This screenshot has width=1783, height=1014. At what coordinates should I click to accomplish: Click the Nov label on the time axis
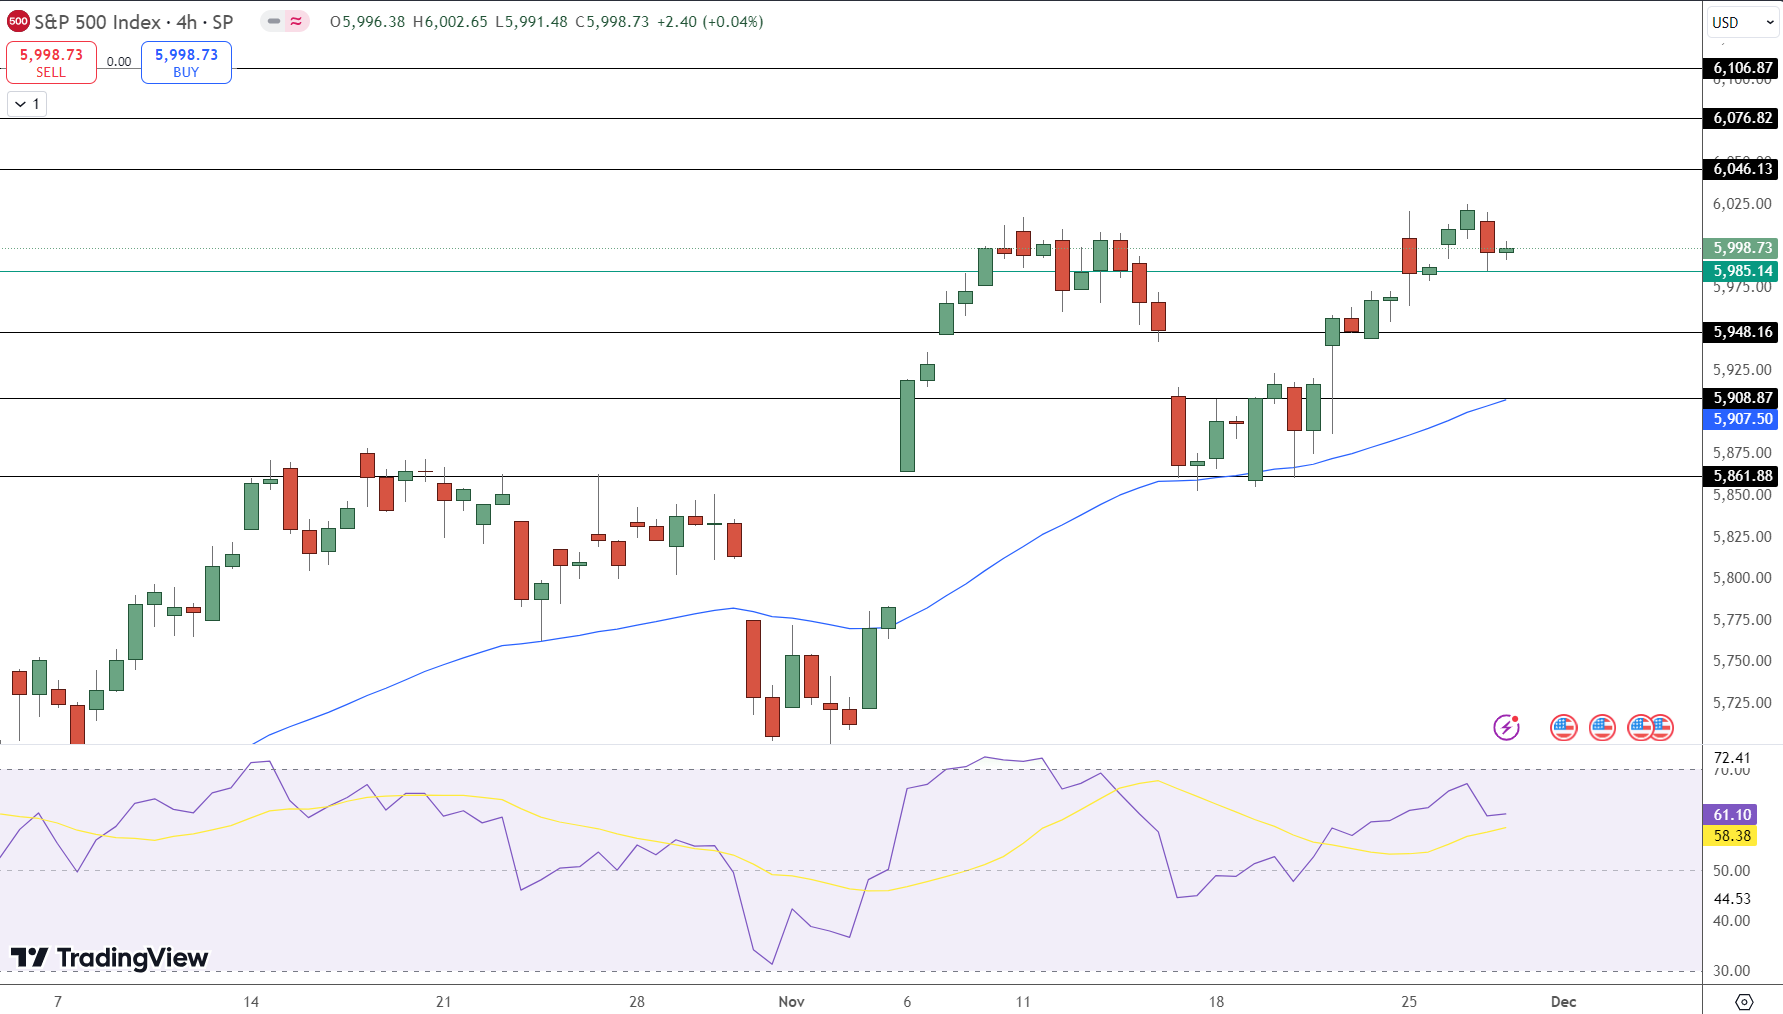point(791,1001)
